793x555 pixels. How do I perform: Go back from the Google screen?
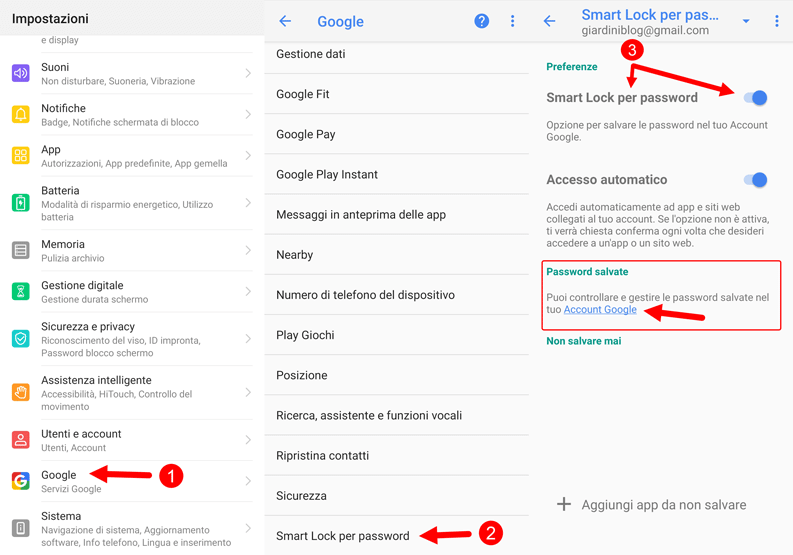pyautogui.click(x=285, y=21)
